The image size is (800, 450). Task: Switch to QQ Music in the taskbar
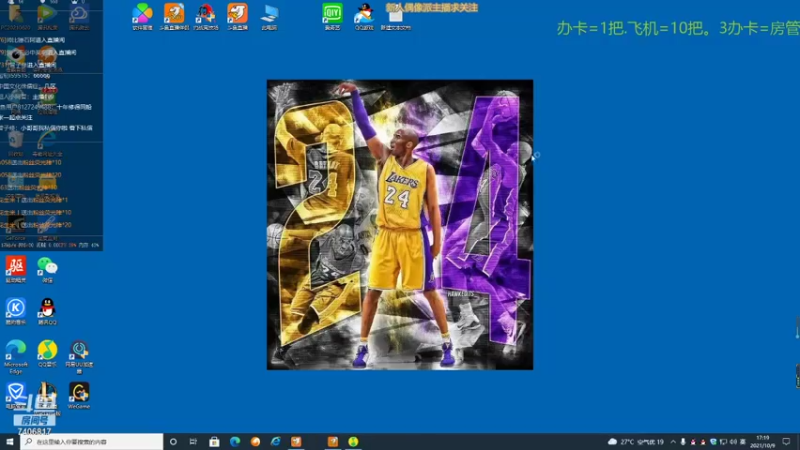pyautogui.click(x=353, y=441)
